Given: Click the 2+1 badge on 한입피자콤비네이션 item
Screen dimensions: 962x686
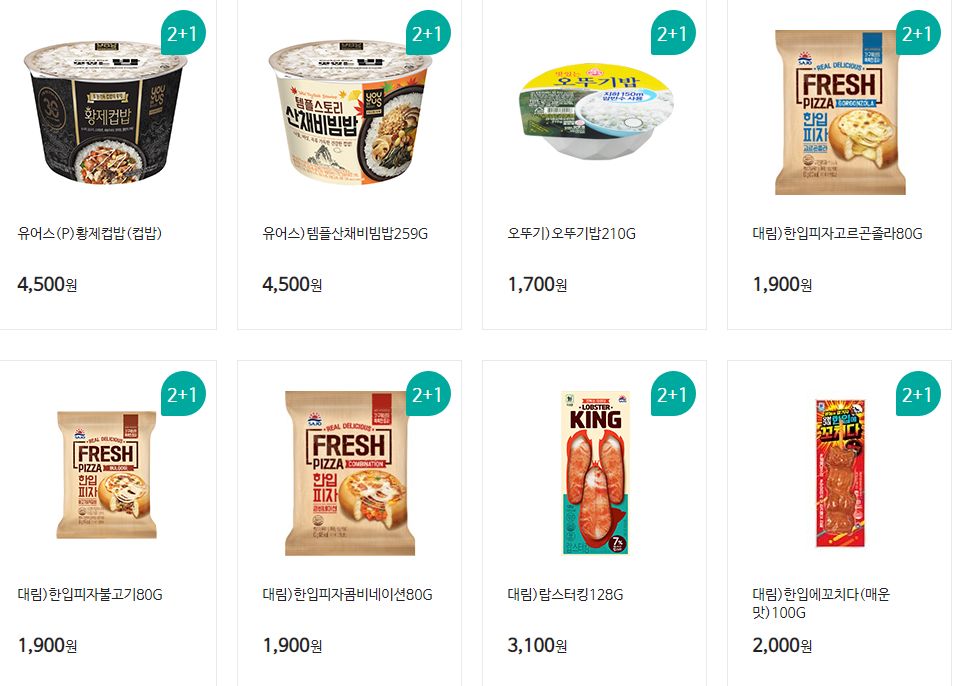Looking at the screenshot, I should point(428,393).
